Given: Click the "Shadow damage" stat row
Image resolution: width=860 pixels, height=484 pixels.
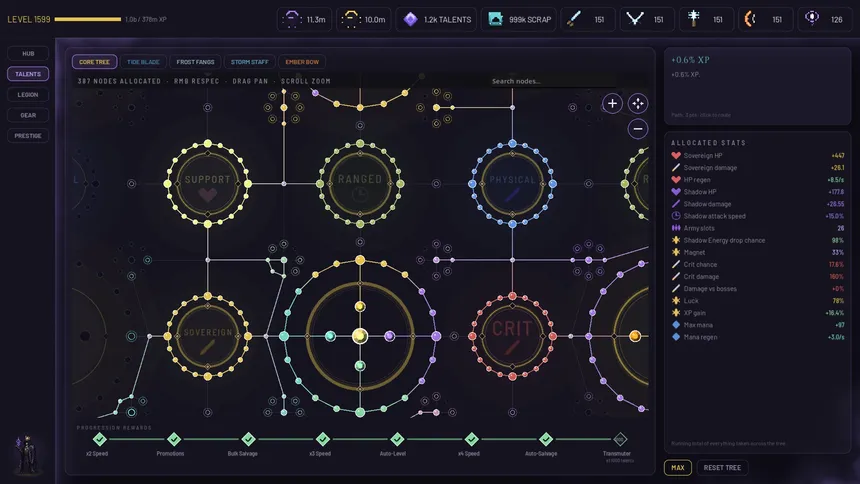Looking at the screenshot, I should (757, 204).
